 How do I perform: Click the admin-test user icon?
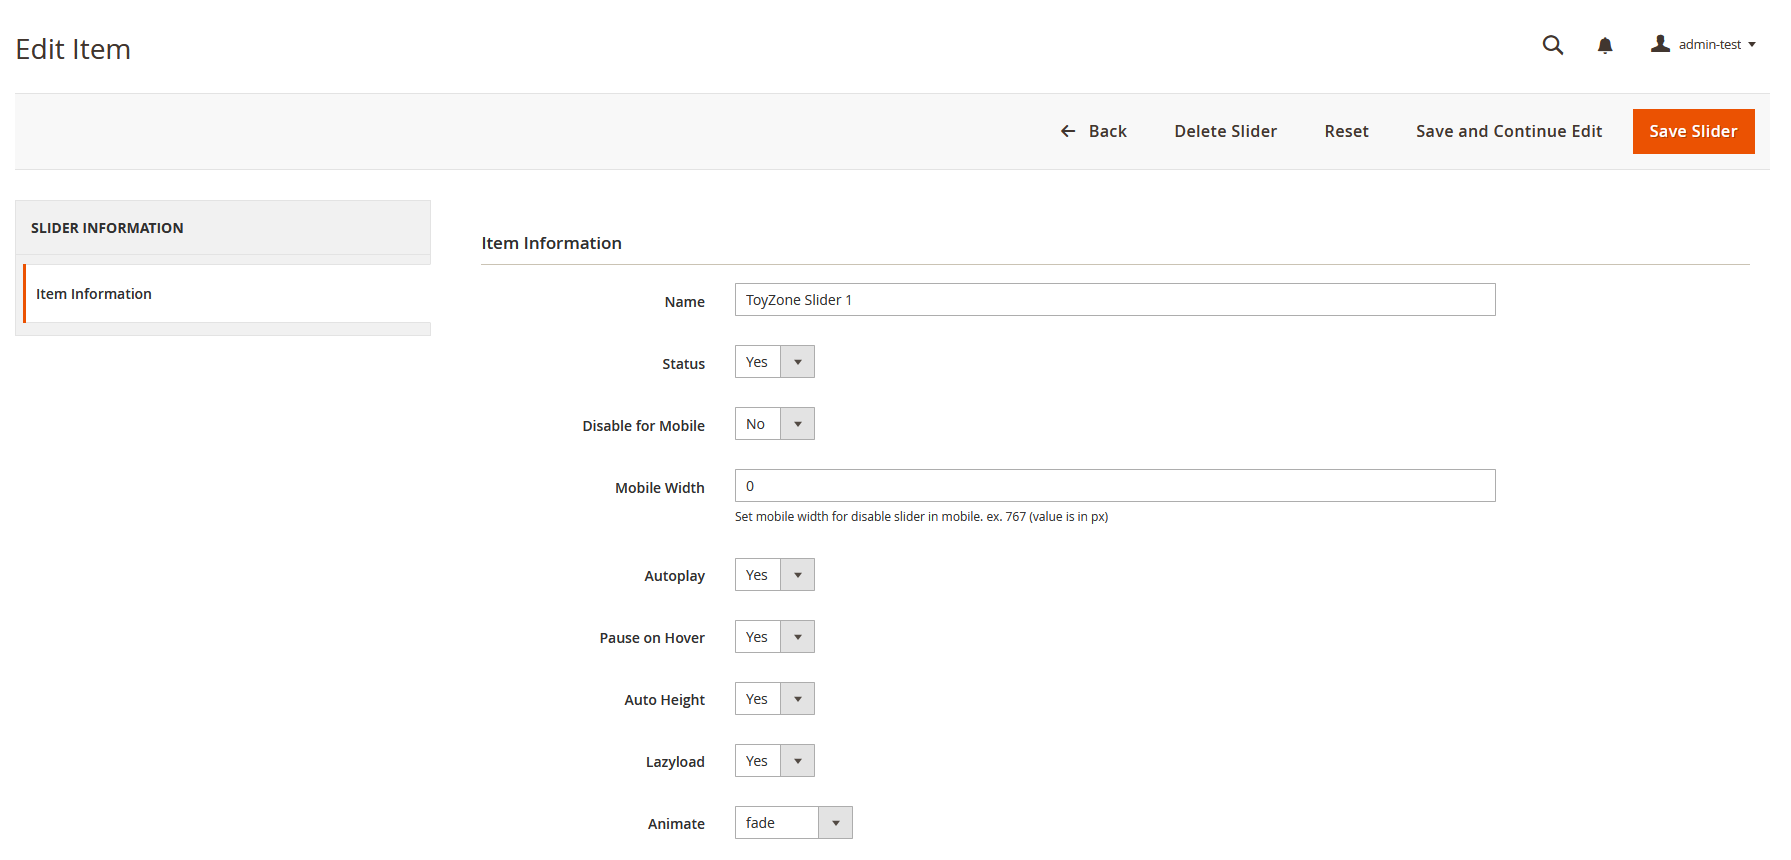click(1660, 44)
